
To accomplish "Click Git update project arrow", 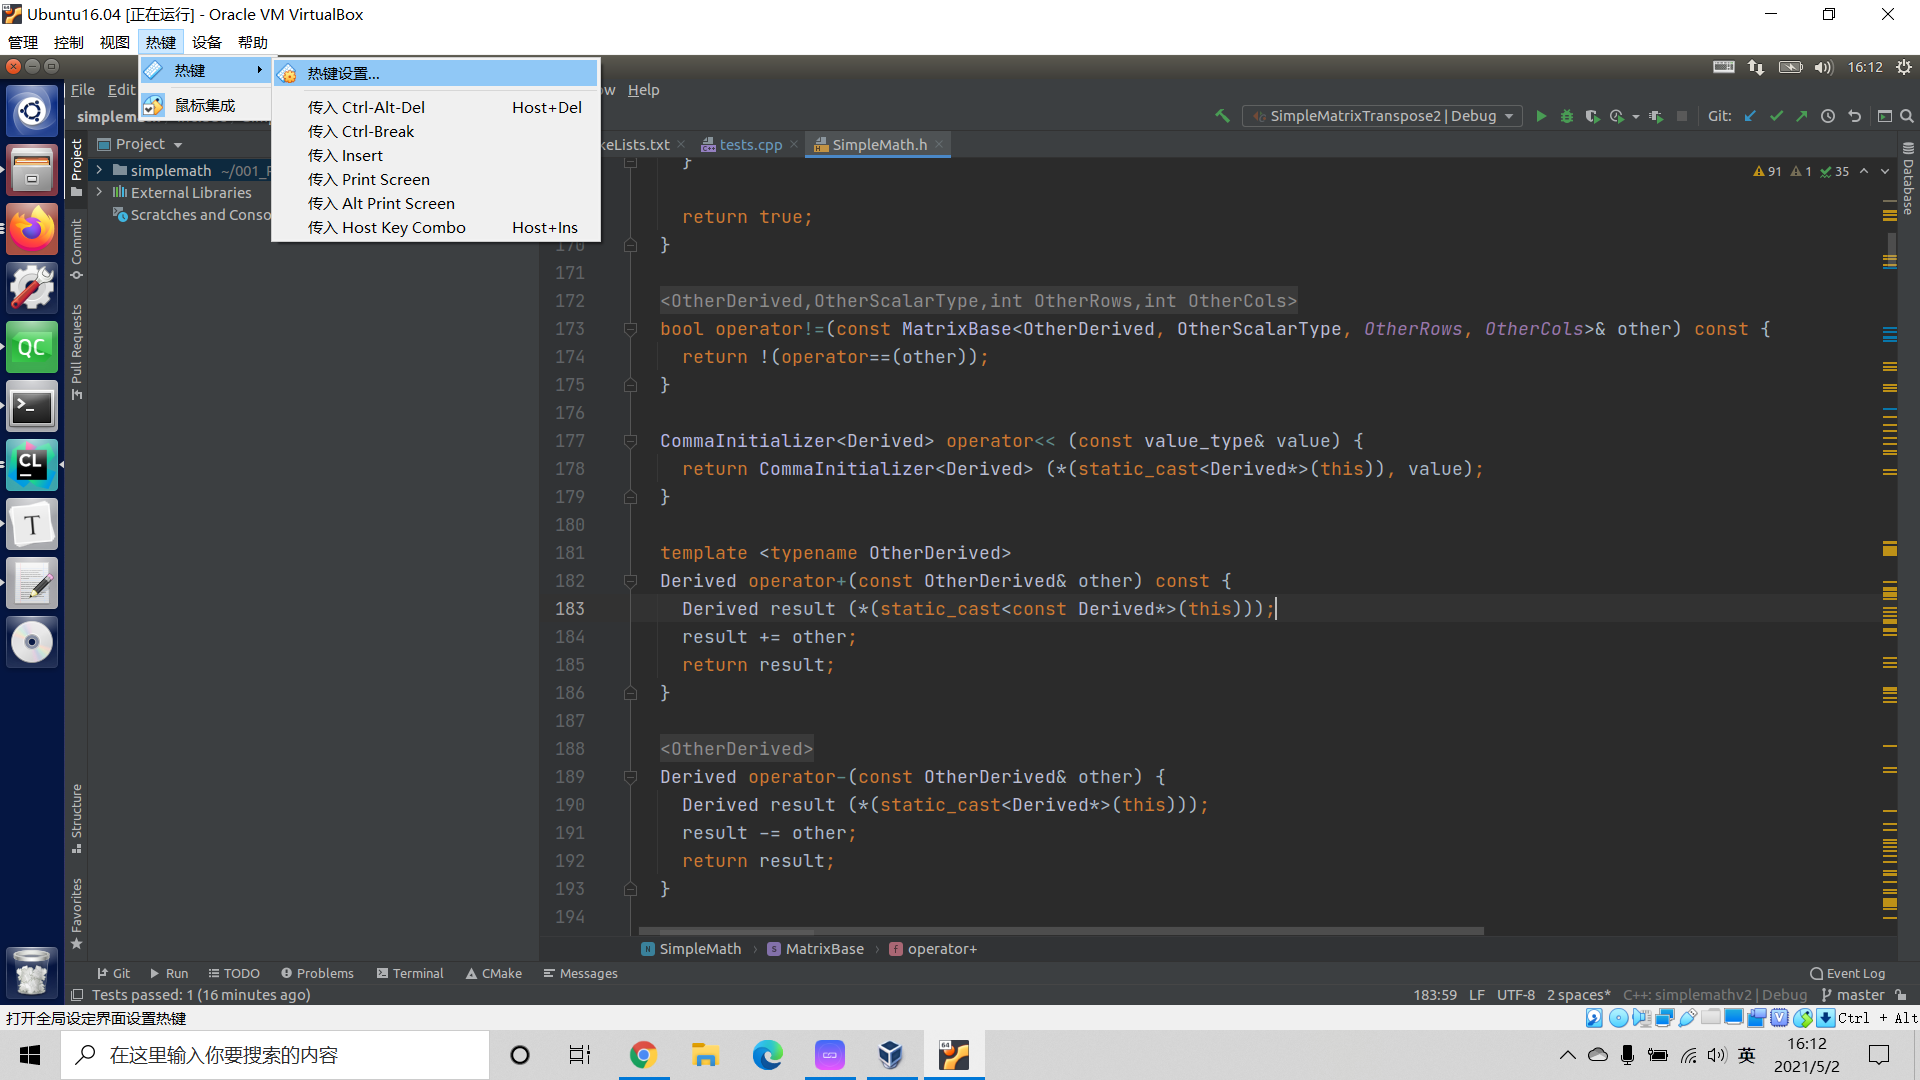I will pyautogui.click(x=1750, y=116).
